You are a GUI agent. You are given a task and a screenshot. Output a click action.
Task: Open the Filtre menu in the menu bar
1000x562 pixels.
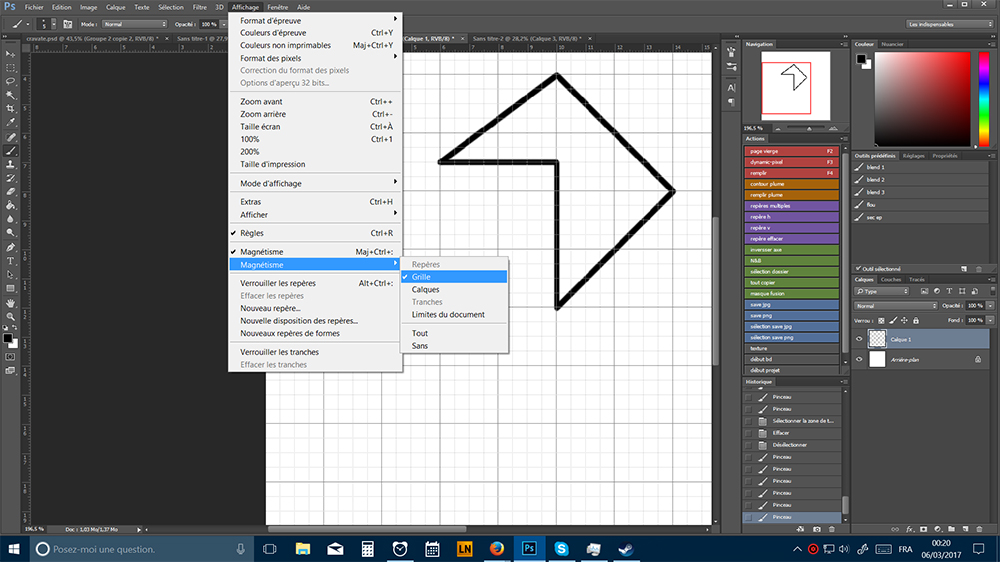[200, 7]
